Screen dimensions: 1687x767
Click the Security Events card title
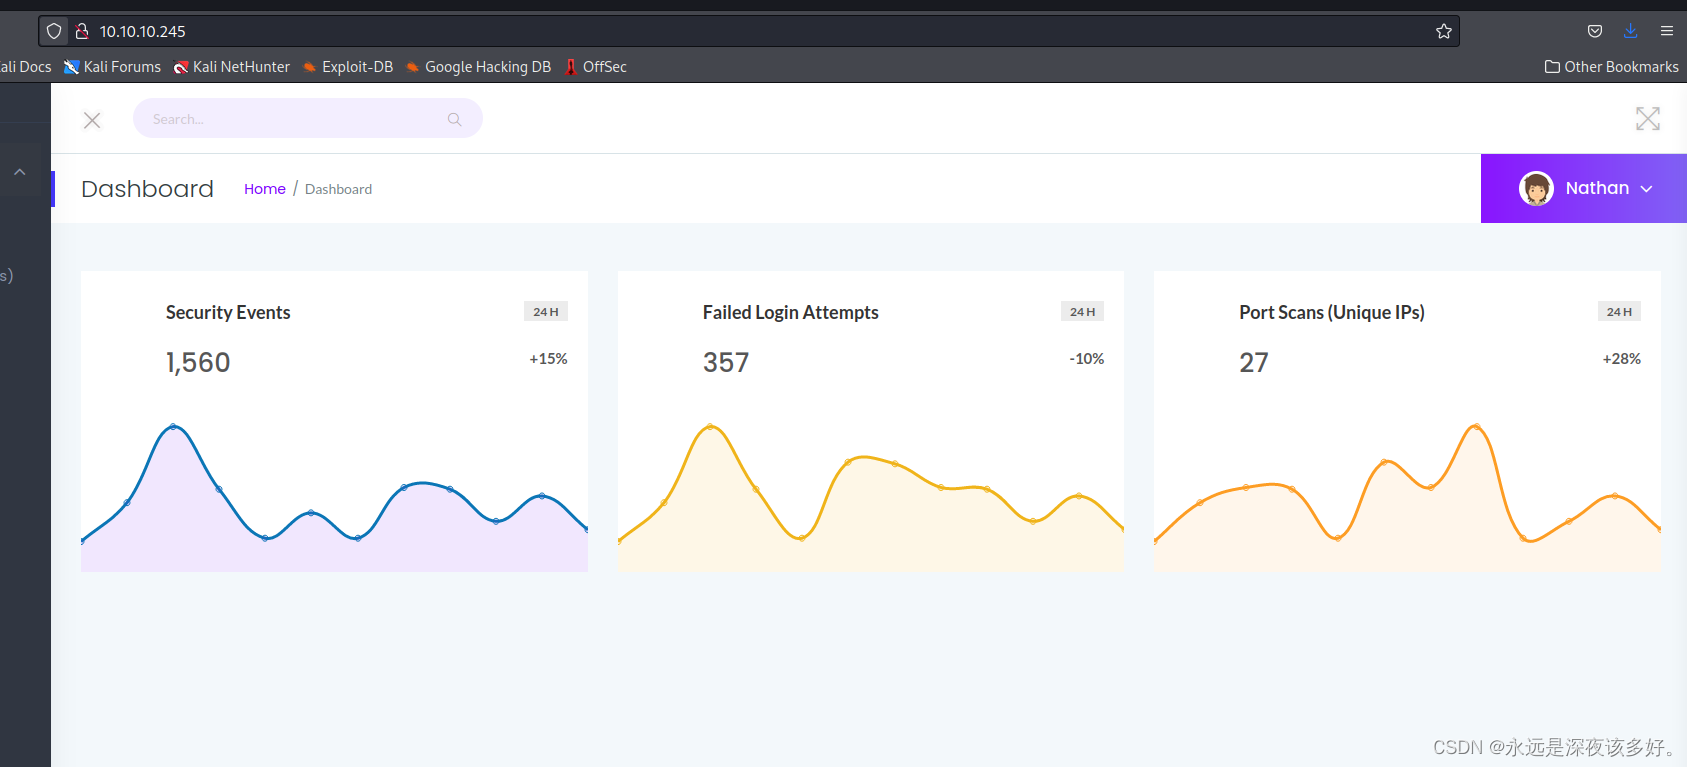(x=228, y=312)
